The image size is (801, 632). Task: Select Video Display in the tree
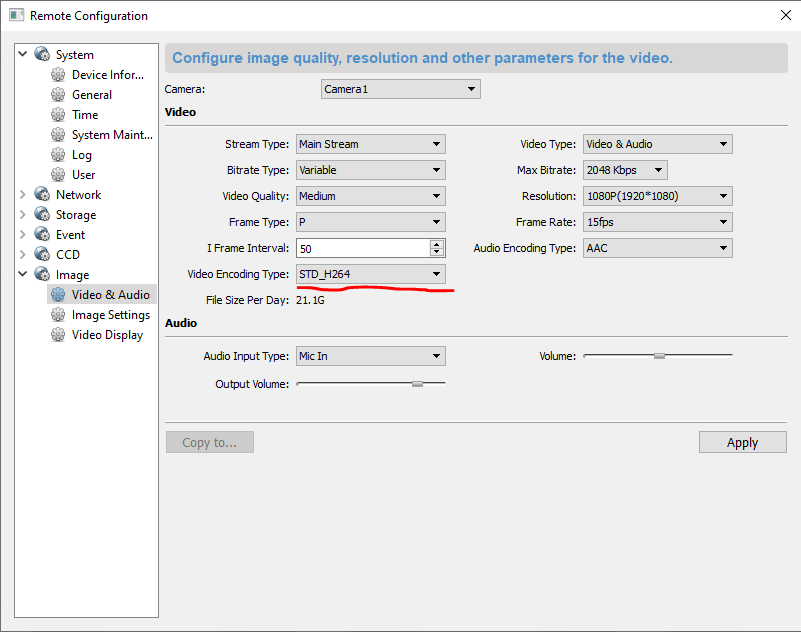(107, 335)
